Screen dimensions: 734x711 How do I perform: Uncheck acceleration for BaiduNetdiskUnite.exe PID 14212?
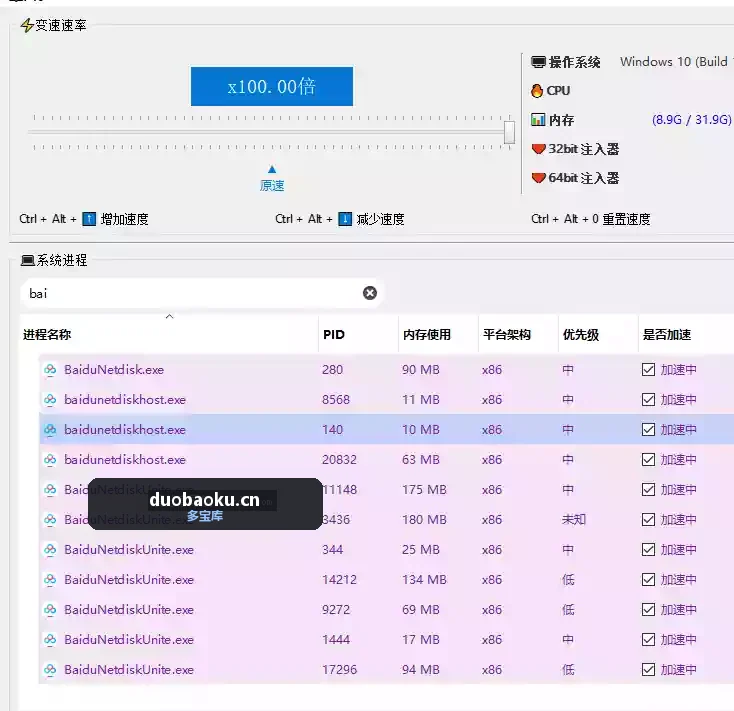pos(648,579)
